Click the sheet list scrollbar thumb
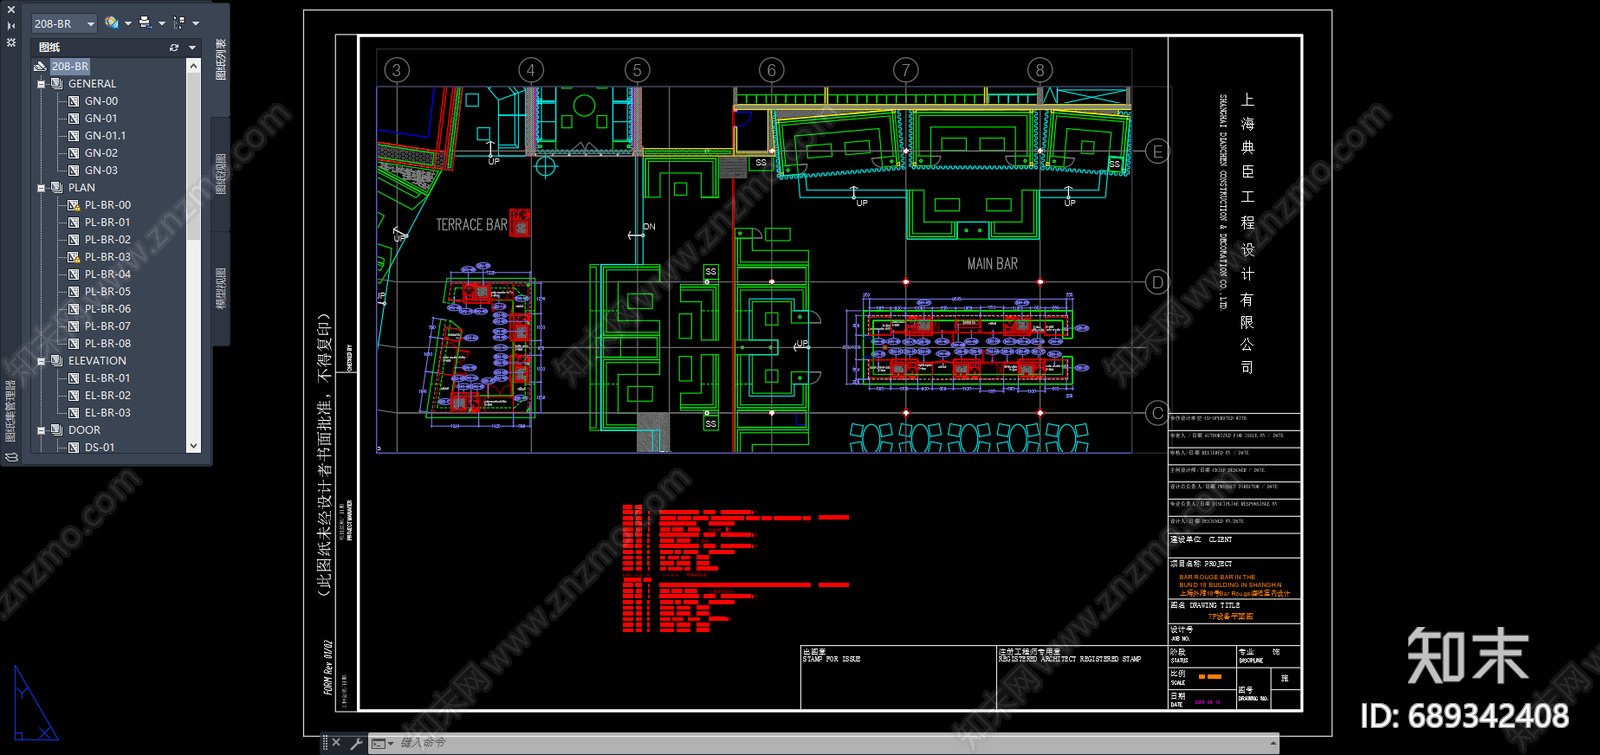This screenshot has width=1600, height=755. [194, 157]
